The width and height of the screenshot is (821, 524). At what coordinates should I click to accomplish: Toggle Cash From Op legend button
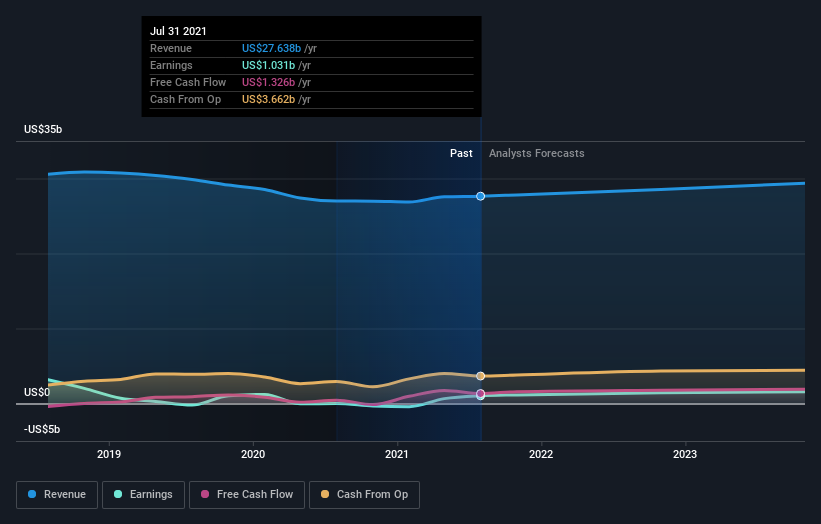click(x=364, y=494)
